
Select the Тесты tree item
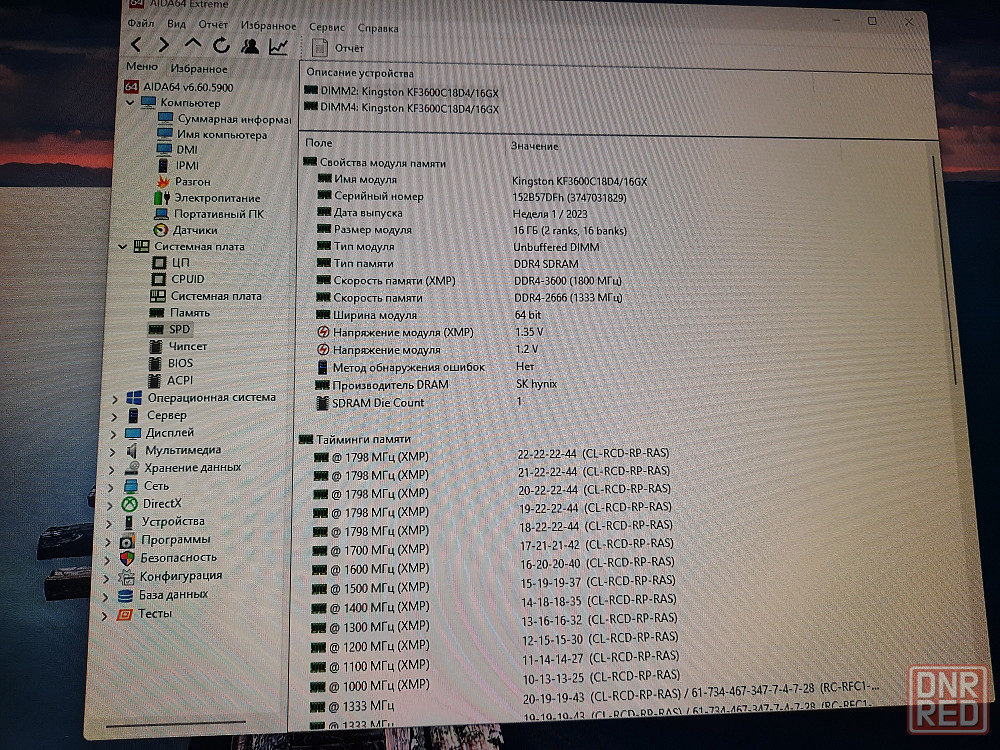click(x=144, y=614)
